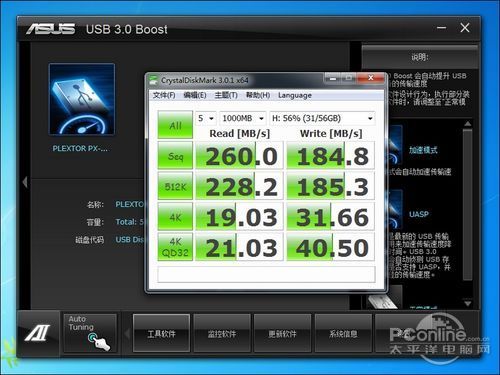The height and width of the screenshot is (375, 500).
Task: Run the 4K benchmark
Action: click(x=175, y=217)
